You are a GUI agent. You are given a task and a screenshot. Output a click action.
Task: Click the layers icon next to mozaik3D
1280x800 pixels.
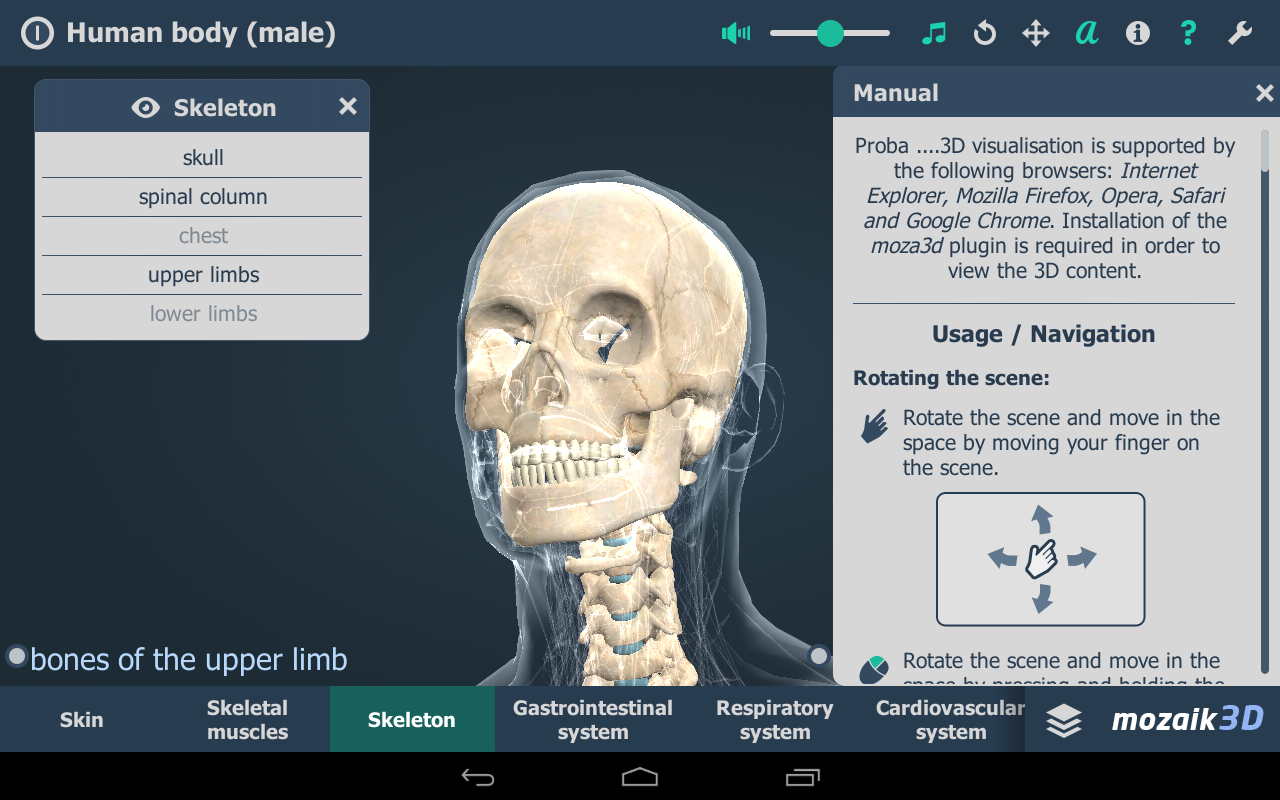coord(1063,719)
